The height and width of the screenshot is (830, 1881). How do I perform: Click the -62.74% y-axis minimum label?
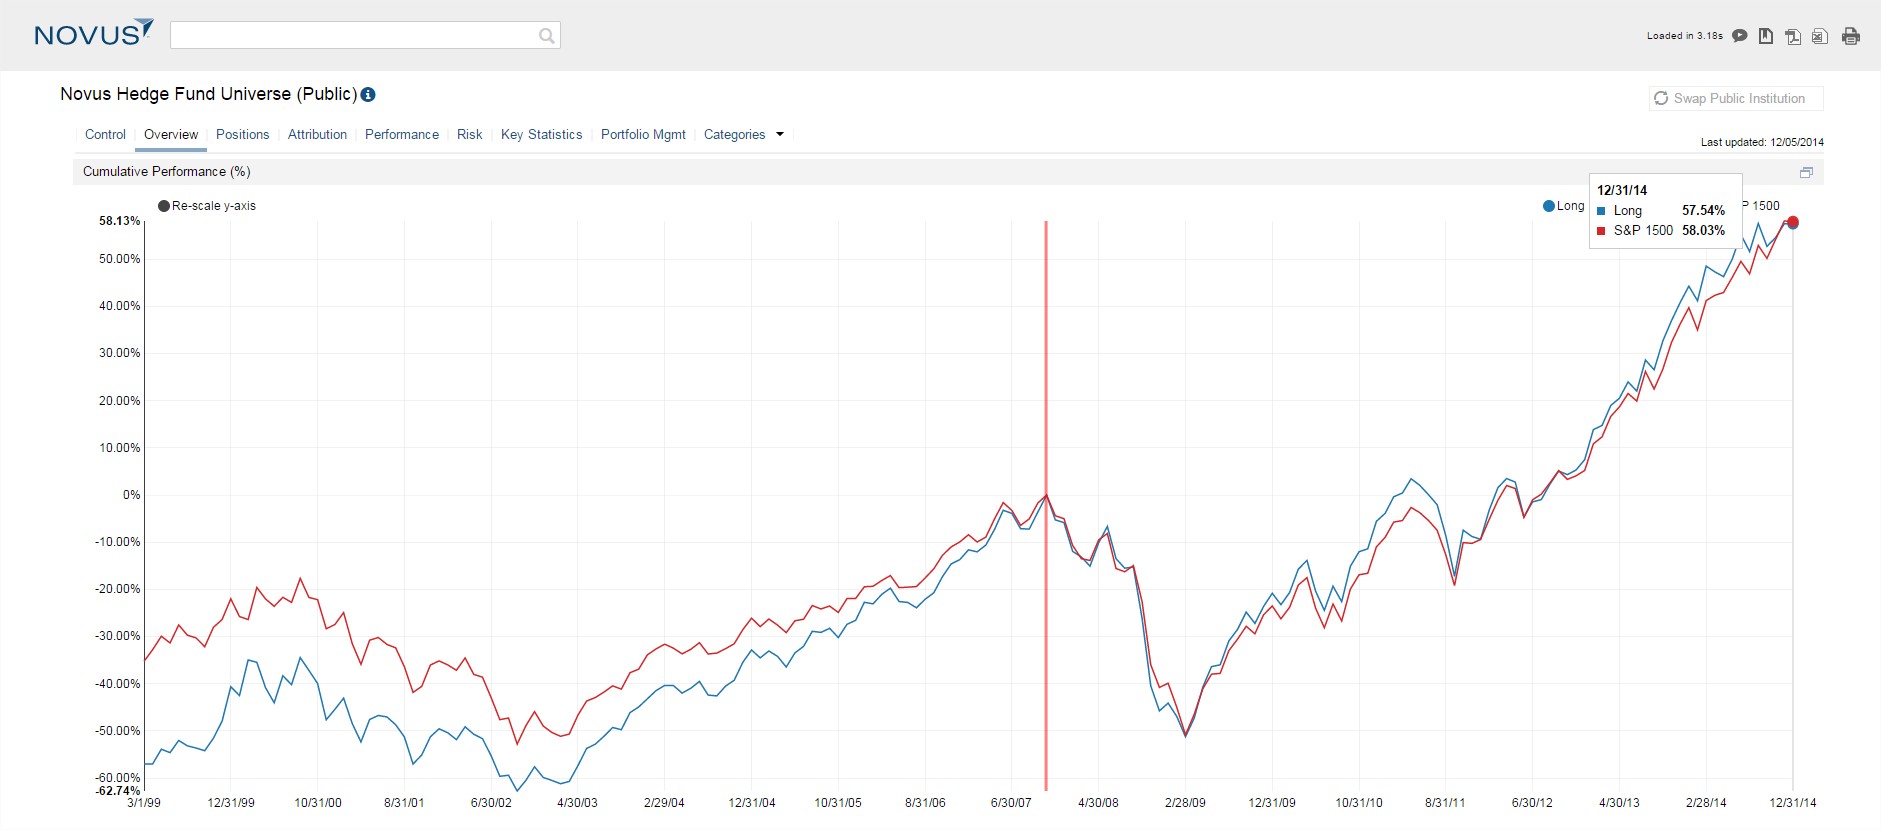coord(118,791)
